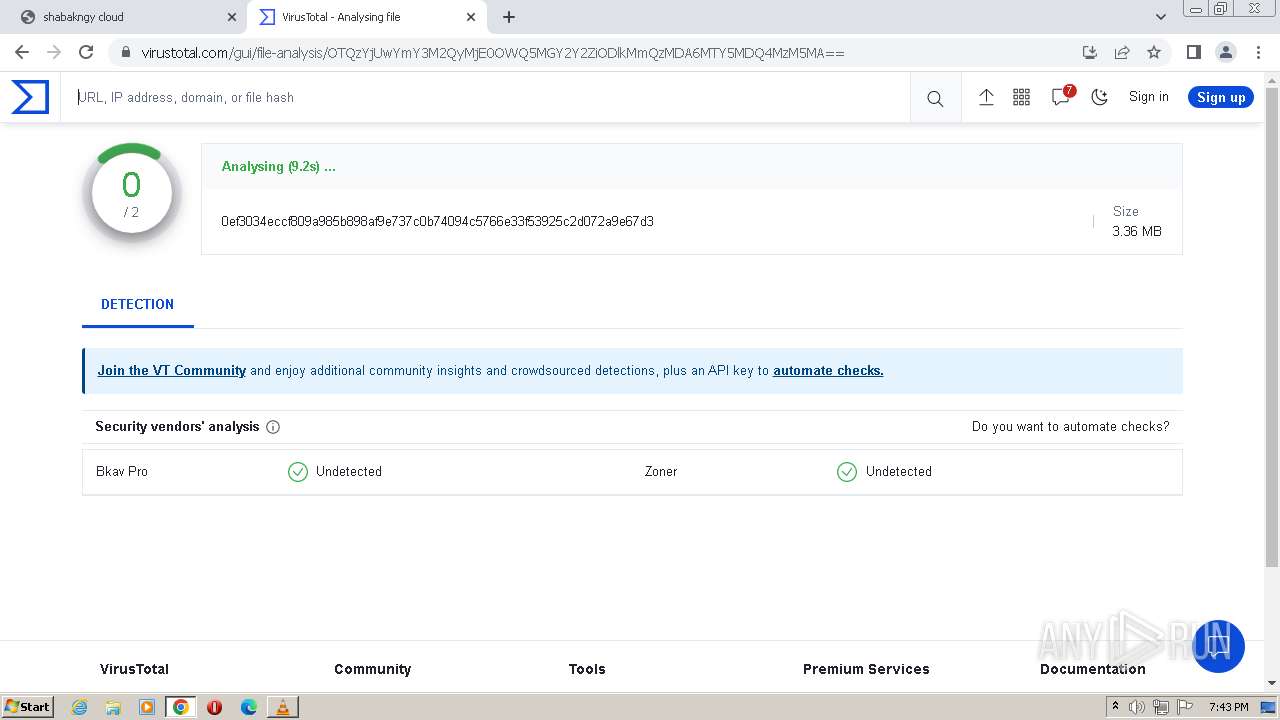Click the Sign in link

[1148, 97]
